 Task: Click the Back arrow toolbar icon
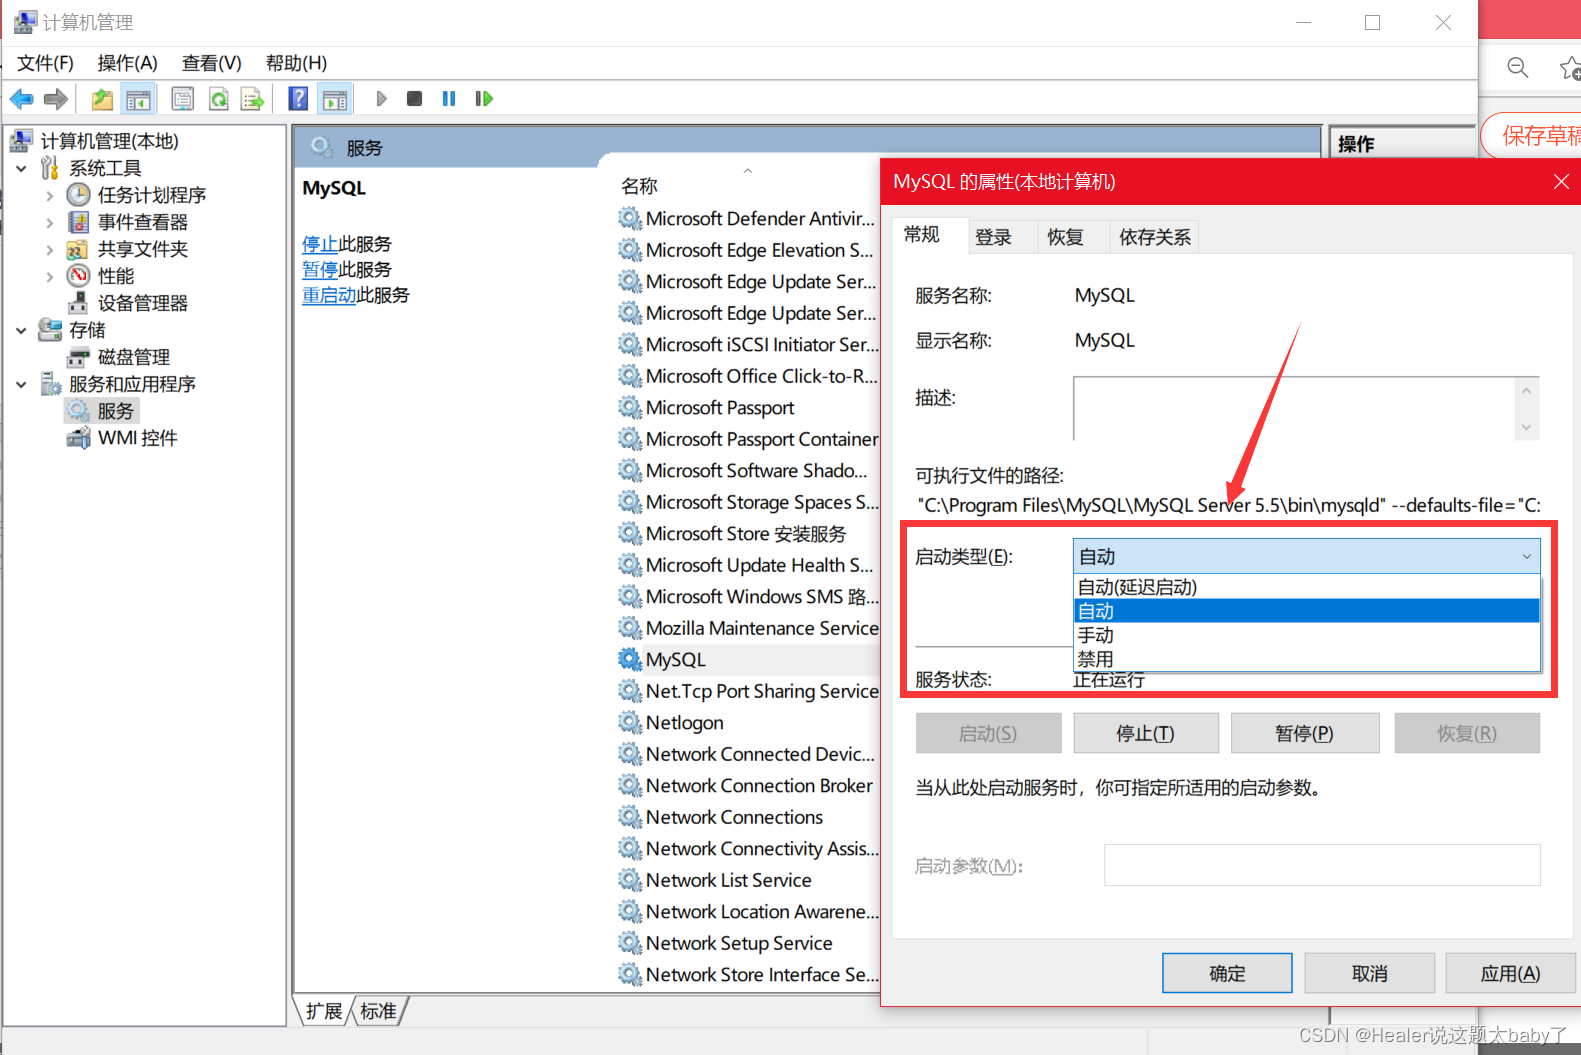click(x=21, y=99)
